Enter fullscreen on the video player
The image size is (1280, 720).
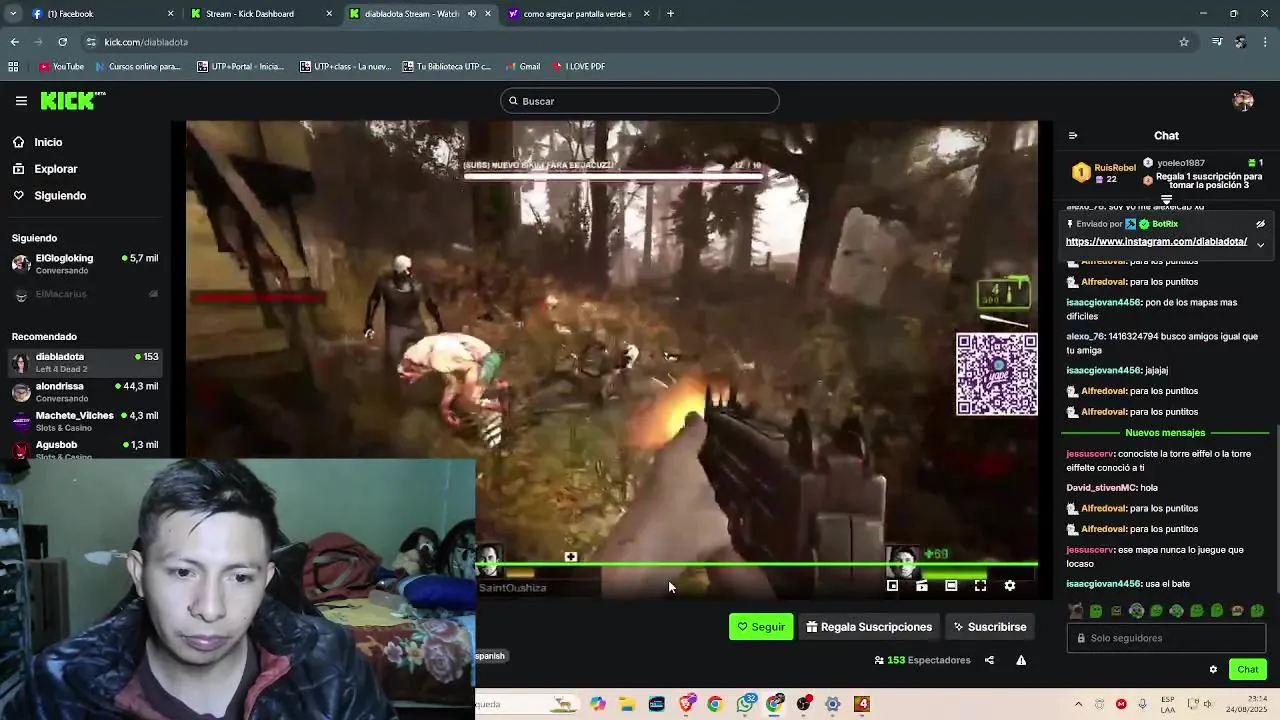pos(980,586)
